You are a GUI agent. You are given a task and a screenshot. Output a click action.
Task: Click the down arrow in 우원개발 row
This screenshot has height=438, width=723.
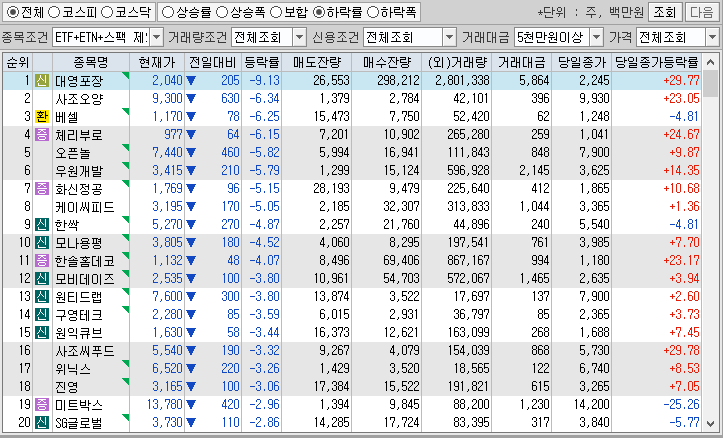[191, 171]
